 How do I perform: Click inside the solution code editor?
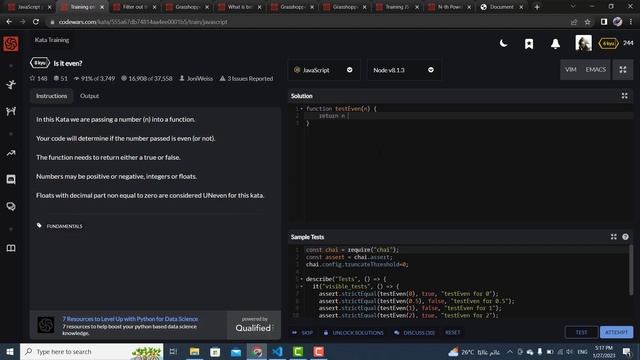point(461,163)
